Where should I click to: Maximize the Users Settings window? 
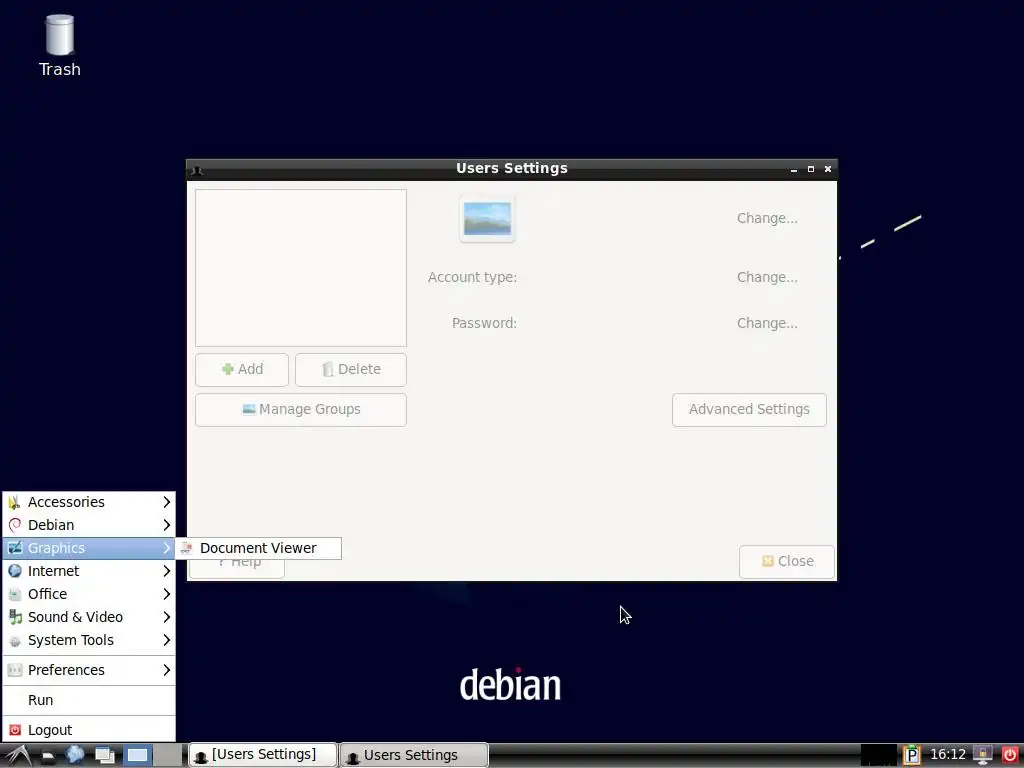(810, 169)
